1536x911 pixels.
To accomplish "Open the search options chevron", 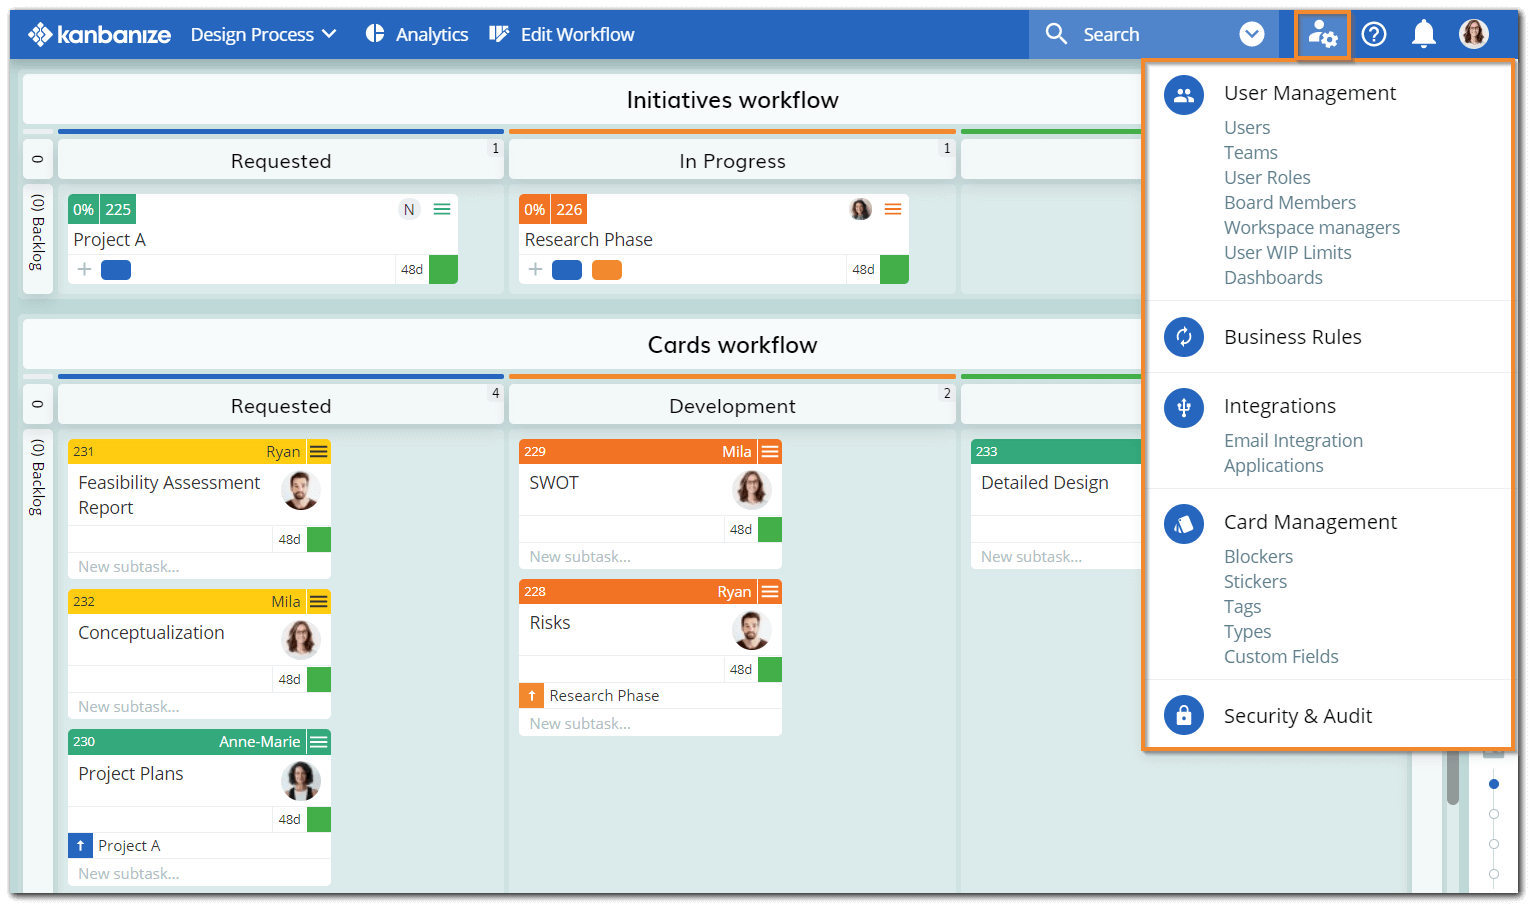I will pos(1252,33).
